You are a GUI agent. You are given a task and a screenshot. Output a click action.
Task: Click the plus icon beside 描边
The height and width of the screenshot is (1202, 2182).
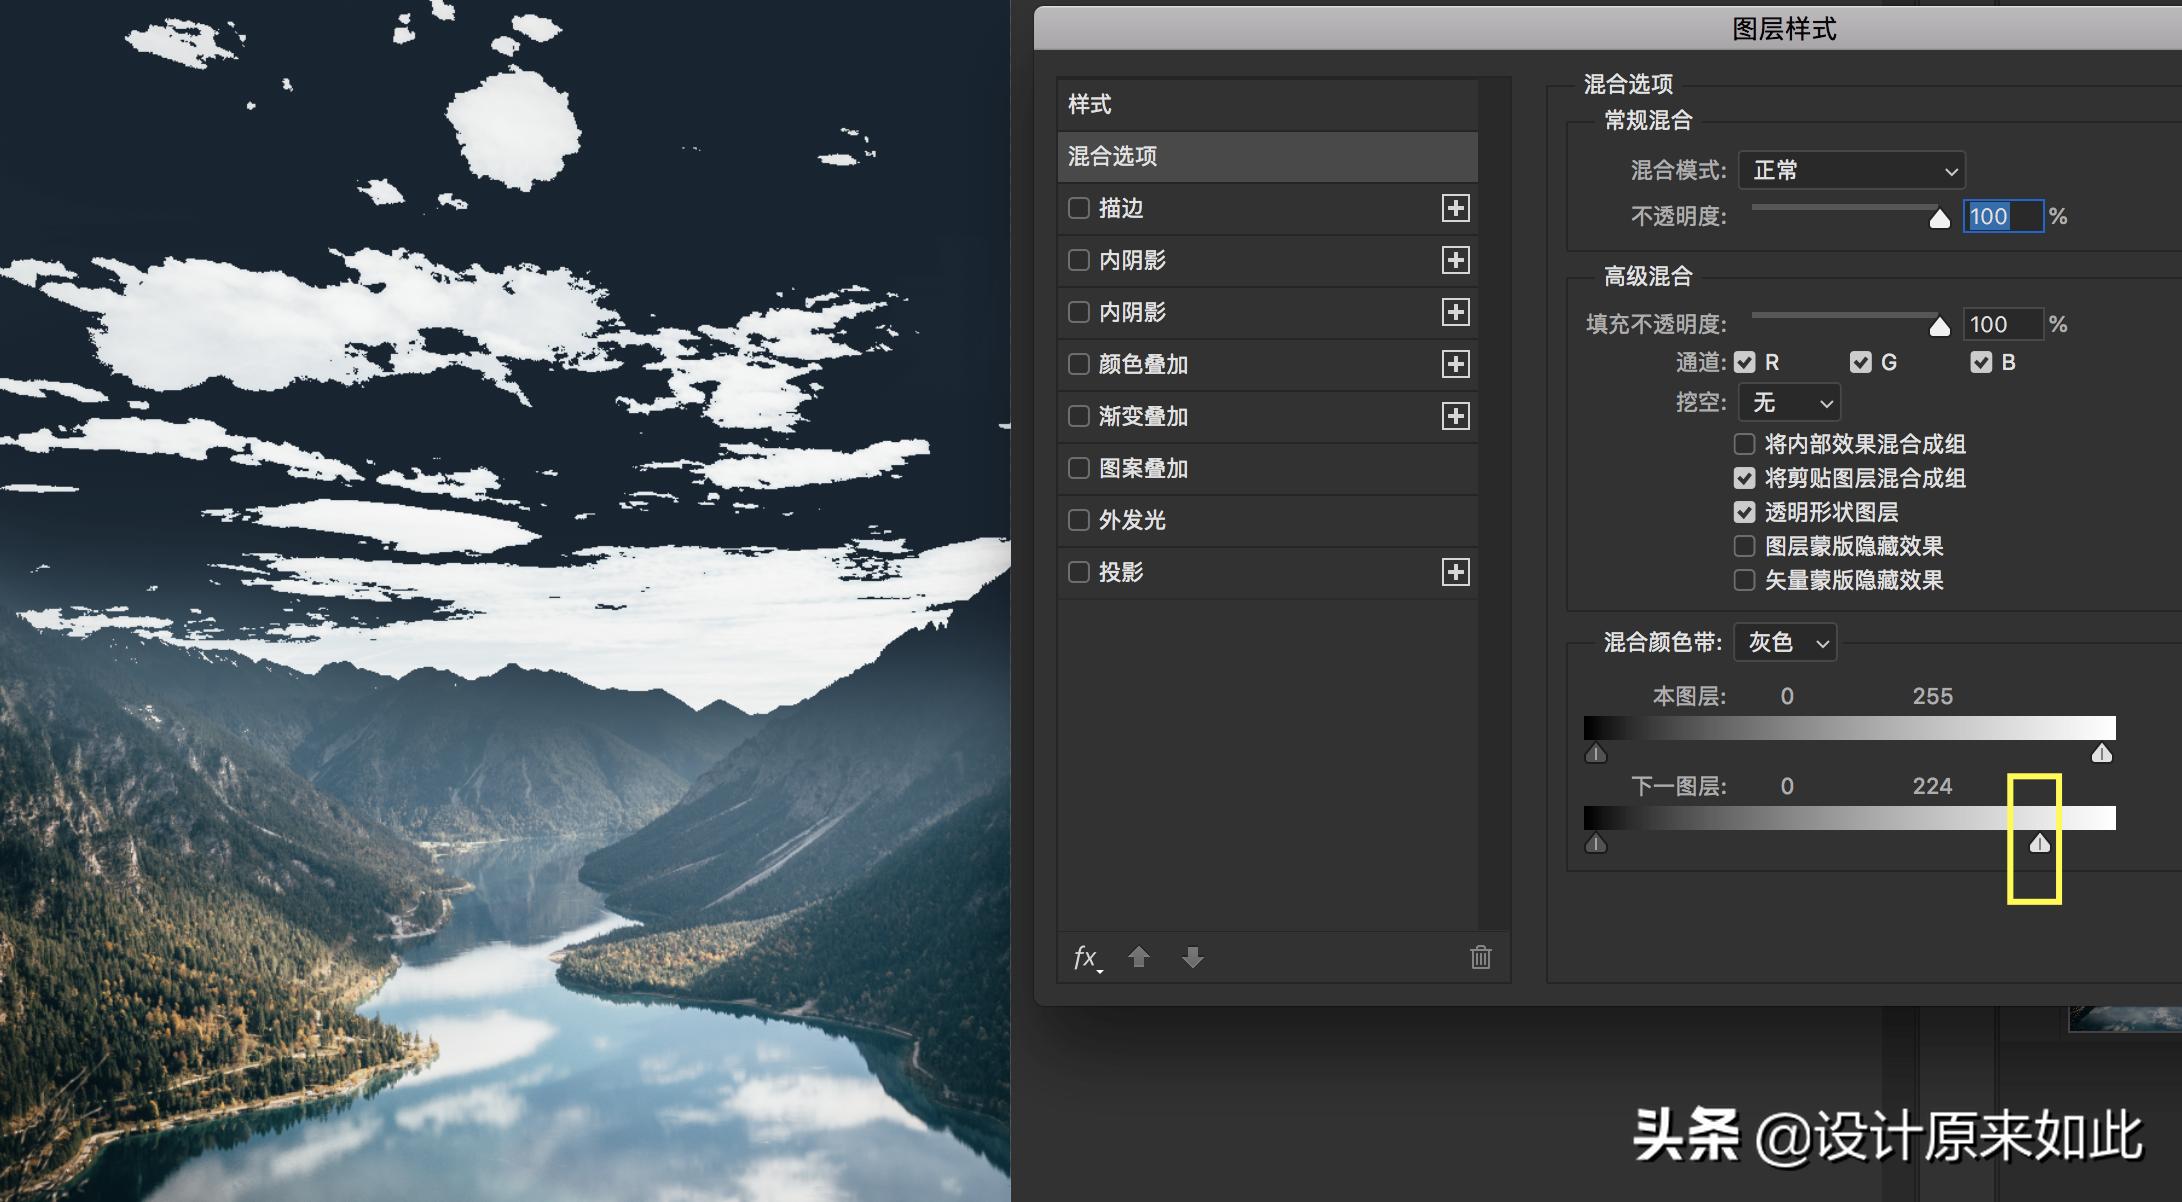1456,208
